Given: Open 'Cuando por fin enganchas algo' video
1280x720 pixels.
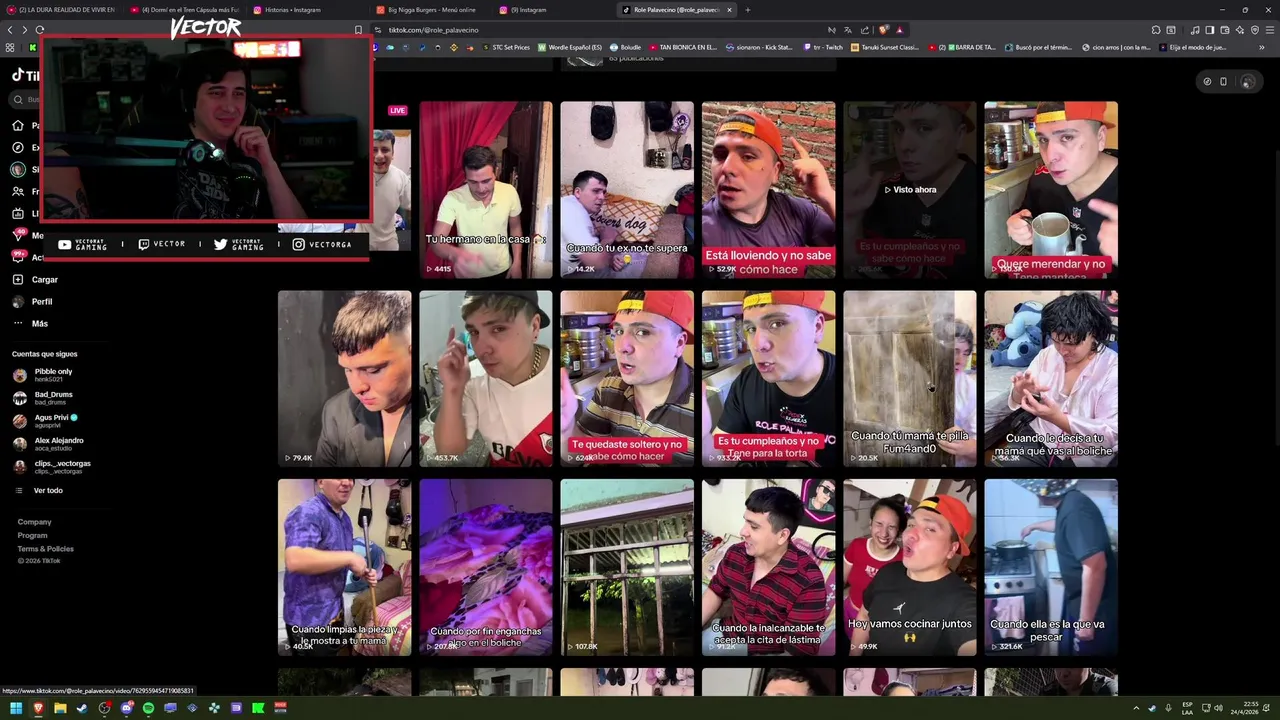Looking at the screenshot, I should (486, 567).
